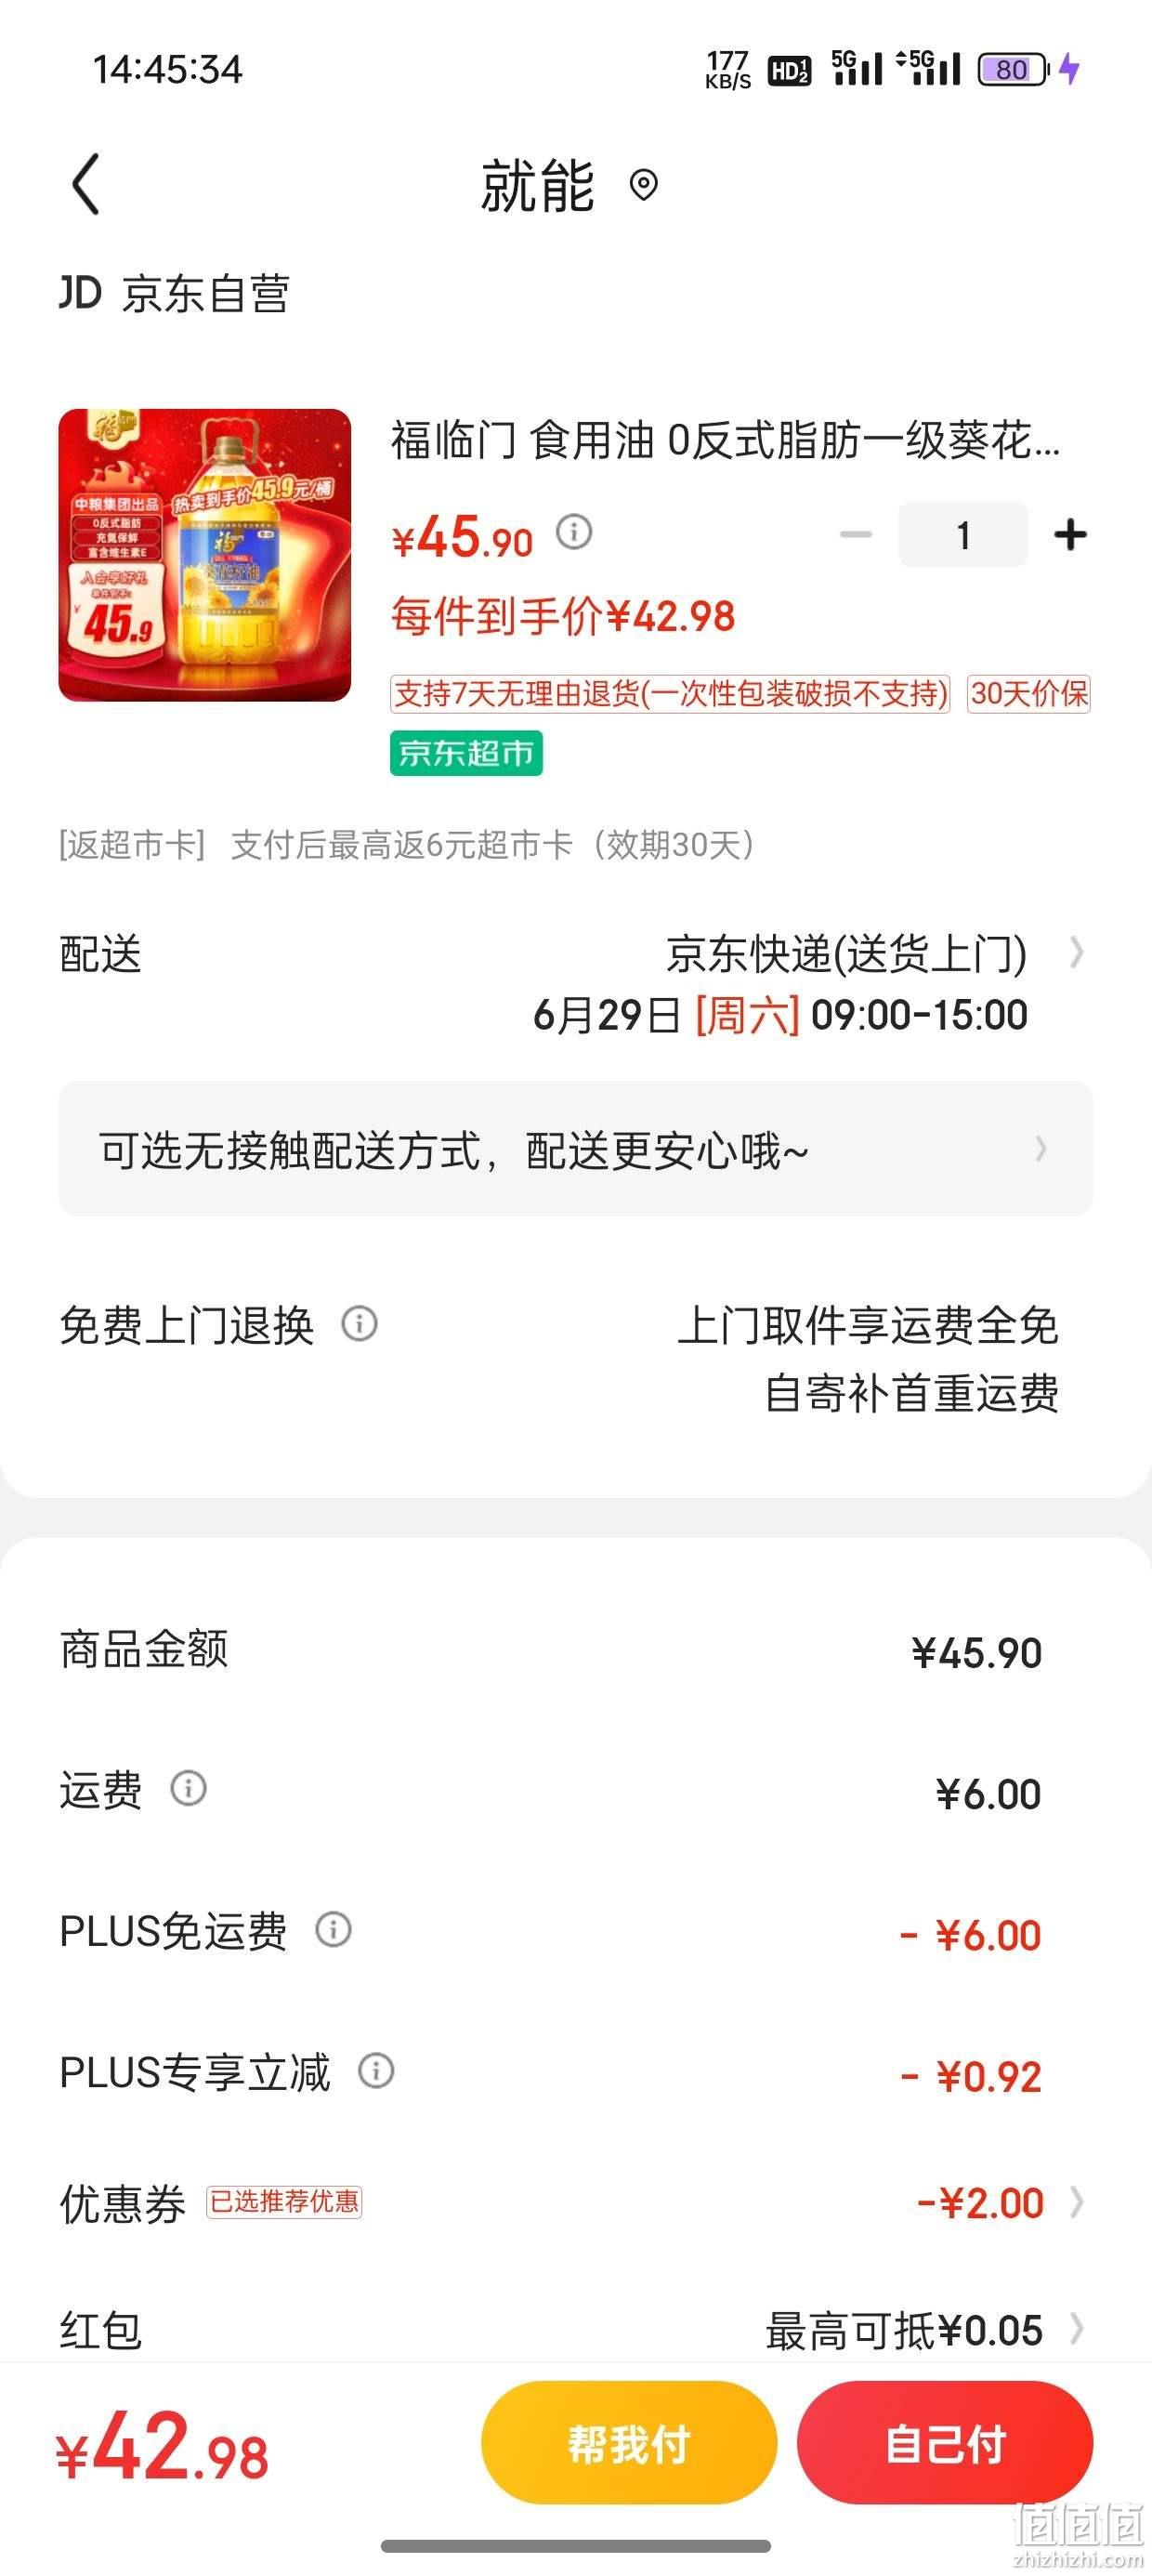This screenshot has height=2576, width=1152.
Task: Increase quantity with the plus button
Action: pos(1070,535)
